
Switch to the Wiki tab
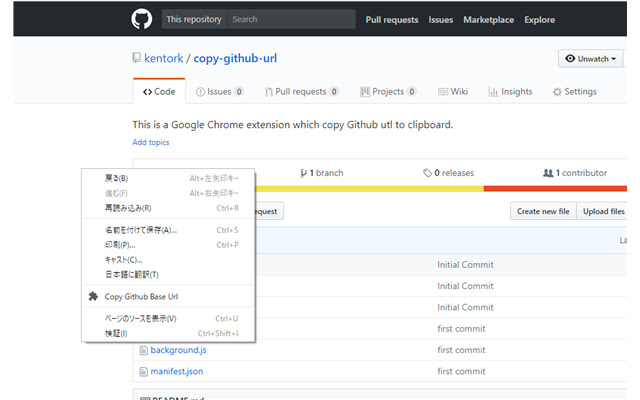pos(453,91)
